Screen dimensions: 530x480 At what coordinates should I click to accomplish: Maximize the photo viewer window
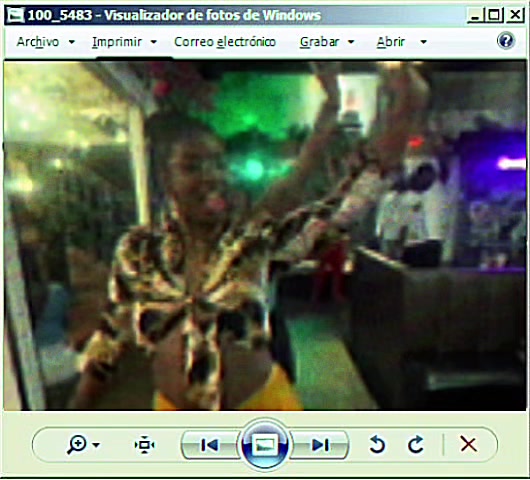[x=494, y=16]
